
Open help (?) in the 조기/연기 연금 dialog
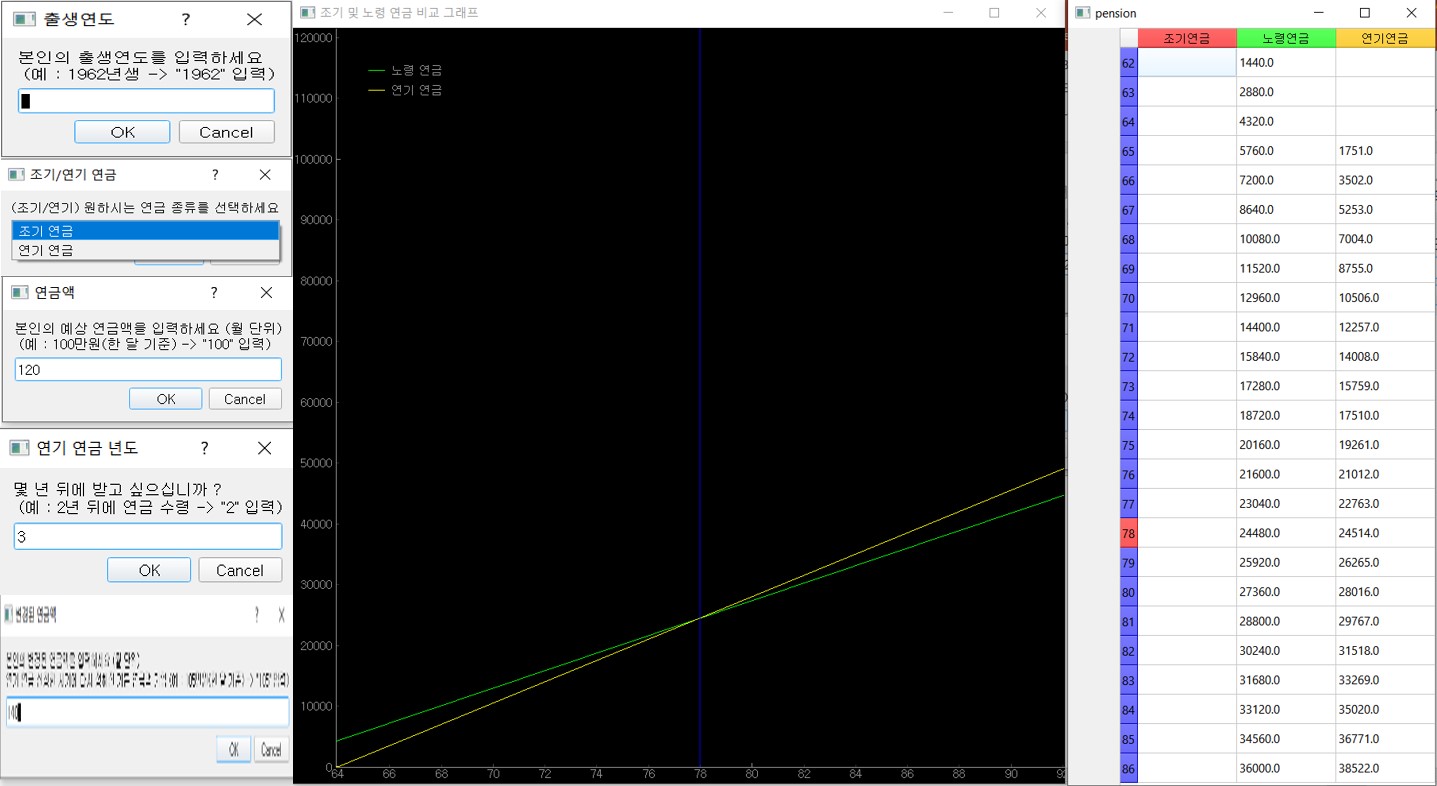click(x=214, y=174)
